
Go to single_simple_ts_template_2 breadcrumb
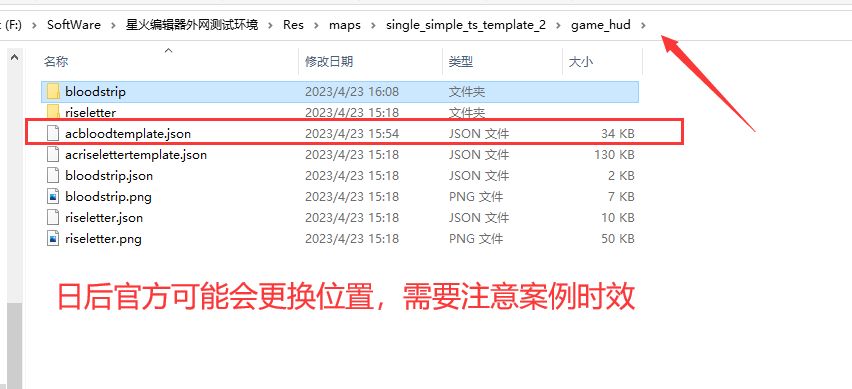click(466, 25)
